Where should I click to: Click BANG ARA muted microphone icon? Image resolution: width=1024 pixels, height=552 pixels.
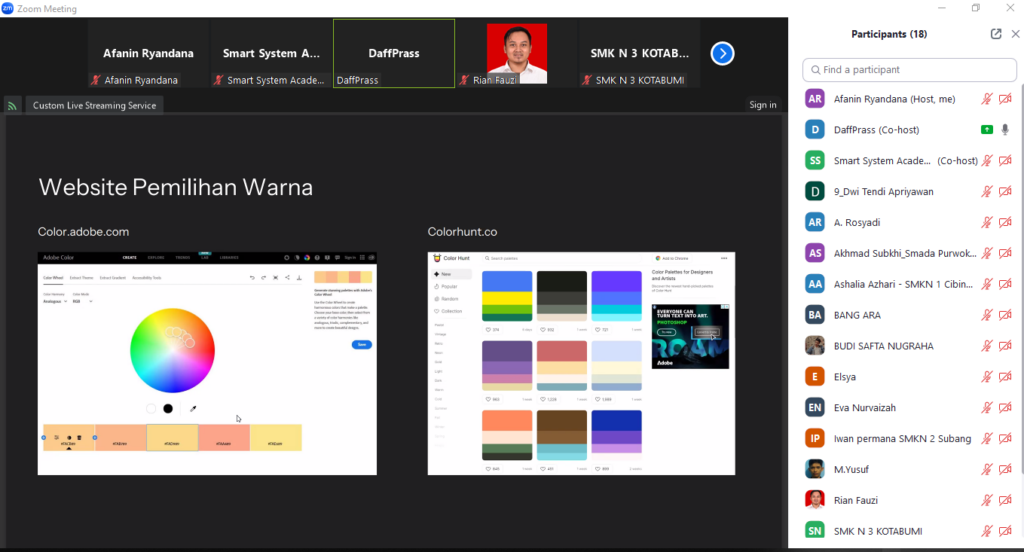point(987,315)
